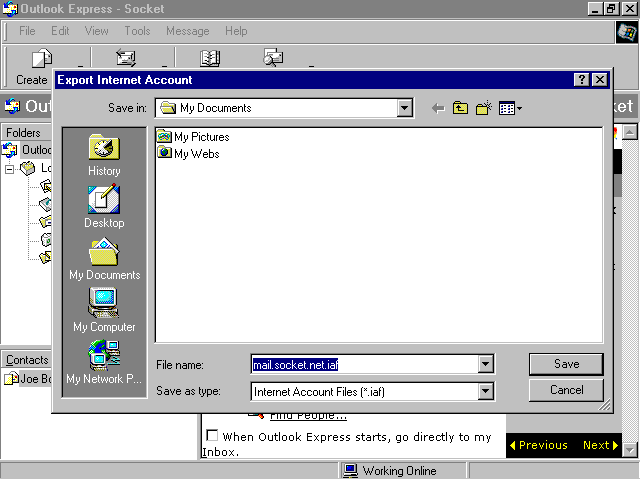This screenshot has height=480, width=640.
Task: Click the Joe contact card icon
Action: click(11, 378)
